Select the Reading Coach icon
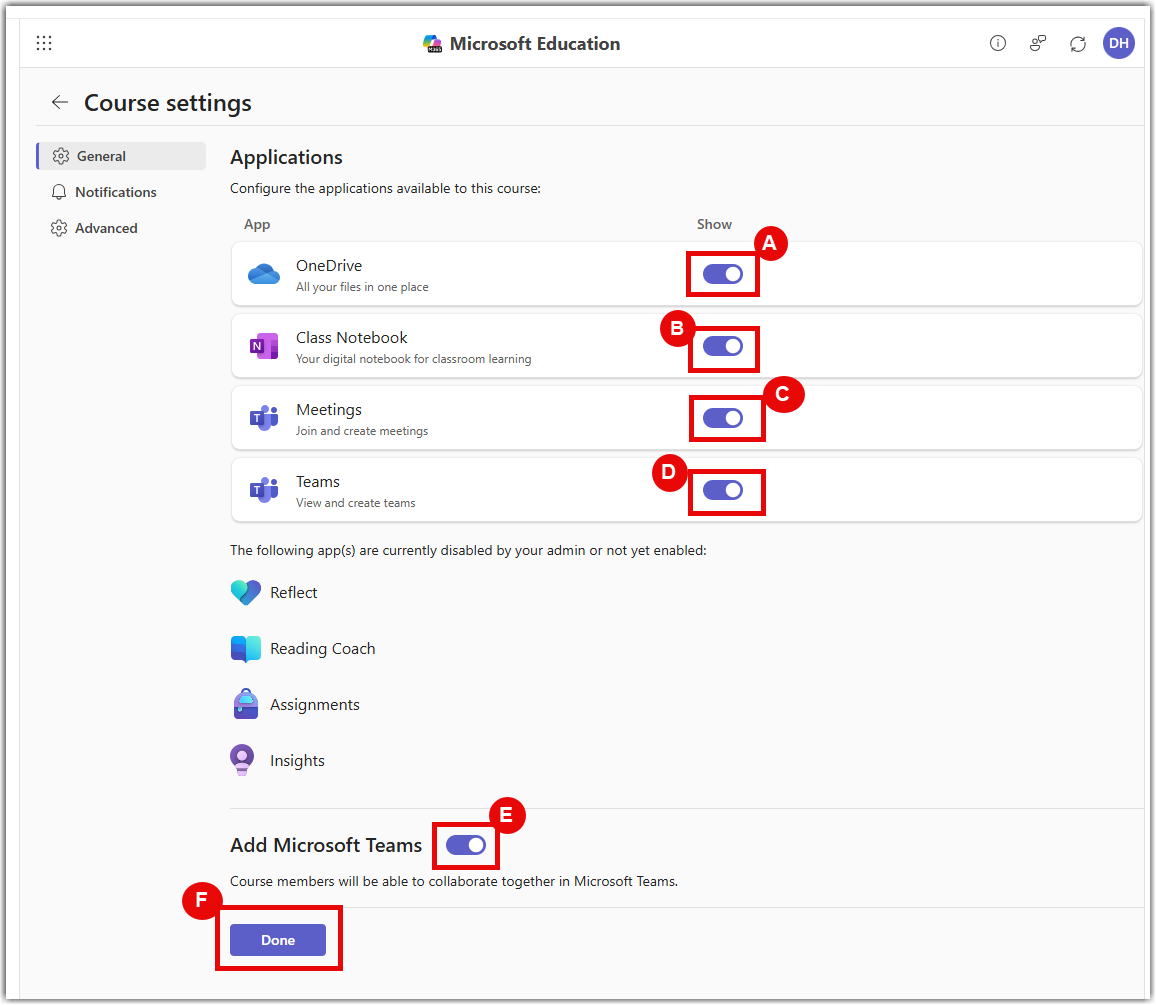 click(245, 648)
